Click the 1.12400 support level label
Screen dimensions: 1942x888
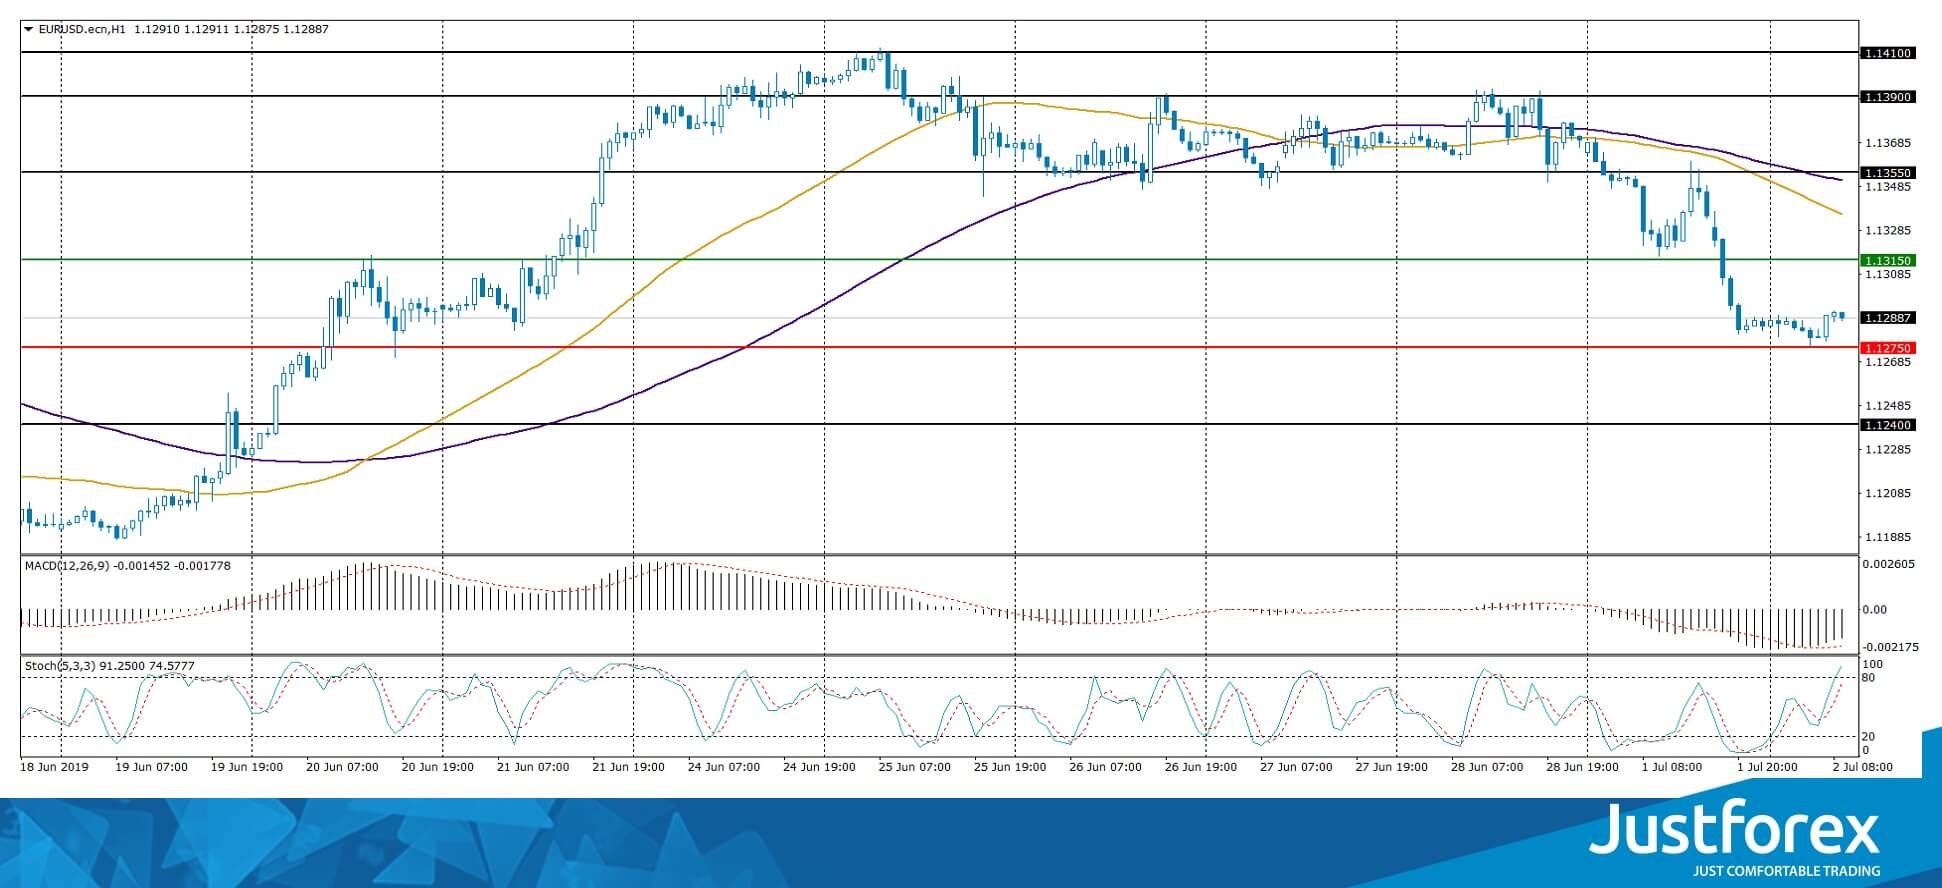pyautogui.click(x=1888, y=425)
